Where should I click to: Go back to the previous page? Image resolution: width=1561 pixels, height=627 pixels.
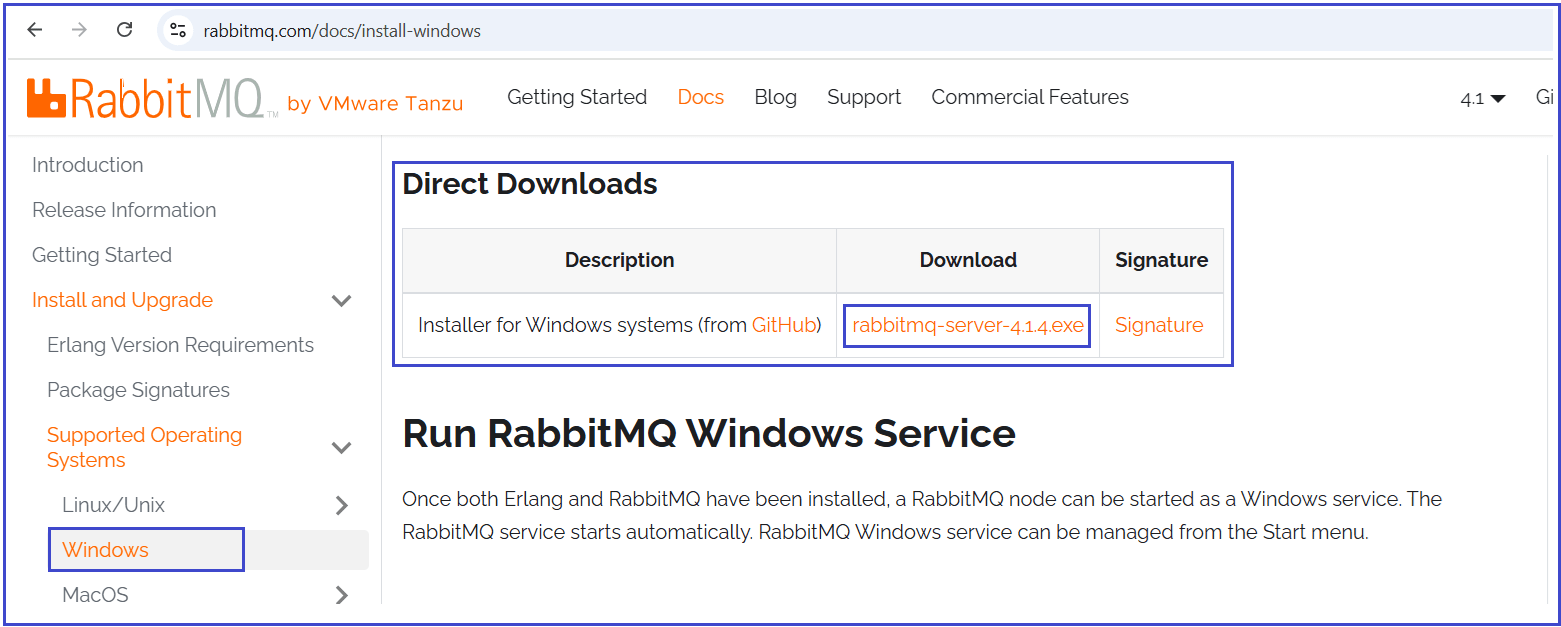[x=36, y=30]
